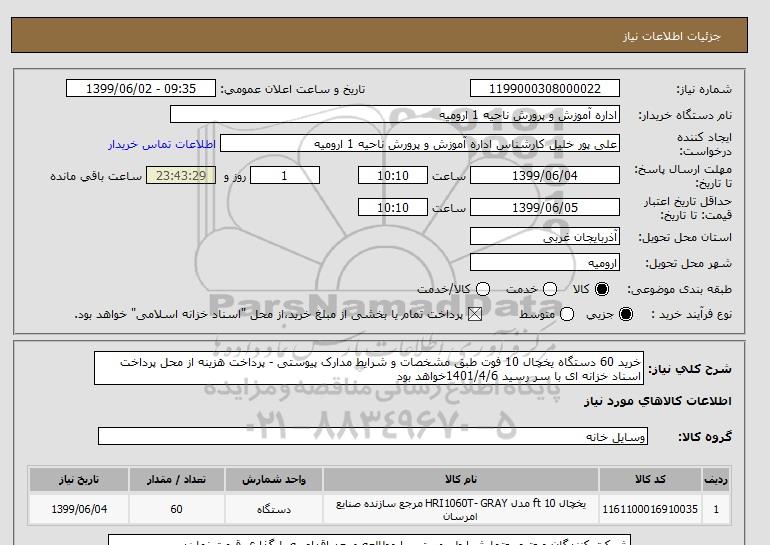This screenshot has width=770, height=545.
Task: Click the HRI1060T- GRAY product name cell
Action: (x=461, y=509)
